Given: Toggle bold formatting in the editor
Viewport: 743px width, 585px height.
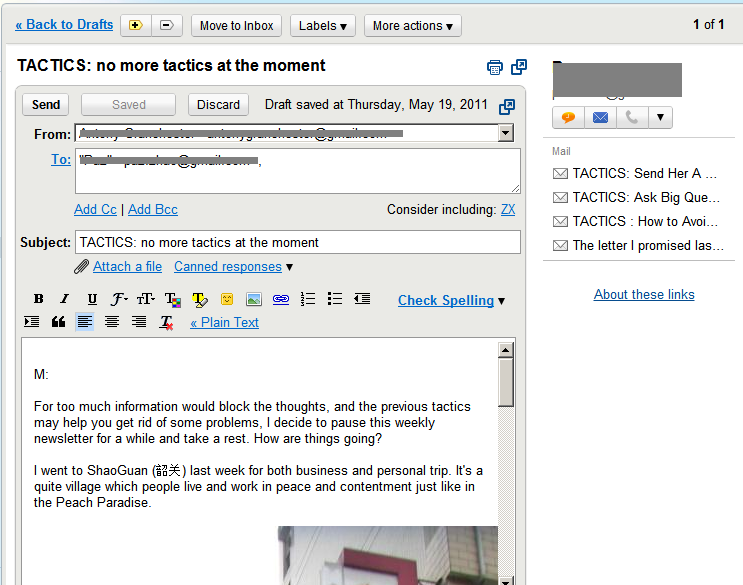Looking at the screenshot, I should pyautogui.click(x=39, y=299).
